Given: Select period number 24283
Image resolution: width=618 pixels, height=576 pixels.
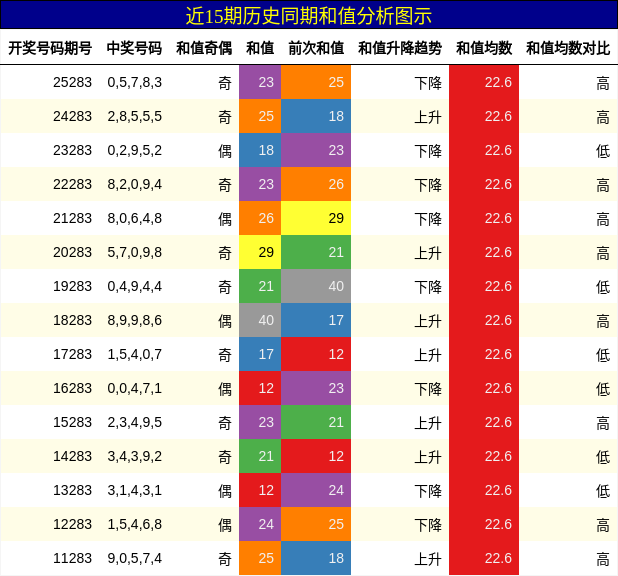Looking at the screenshot, I should 73,116.
